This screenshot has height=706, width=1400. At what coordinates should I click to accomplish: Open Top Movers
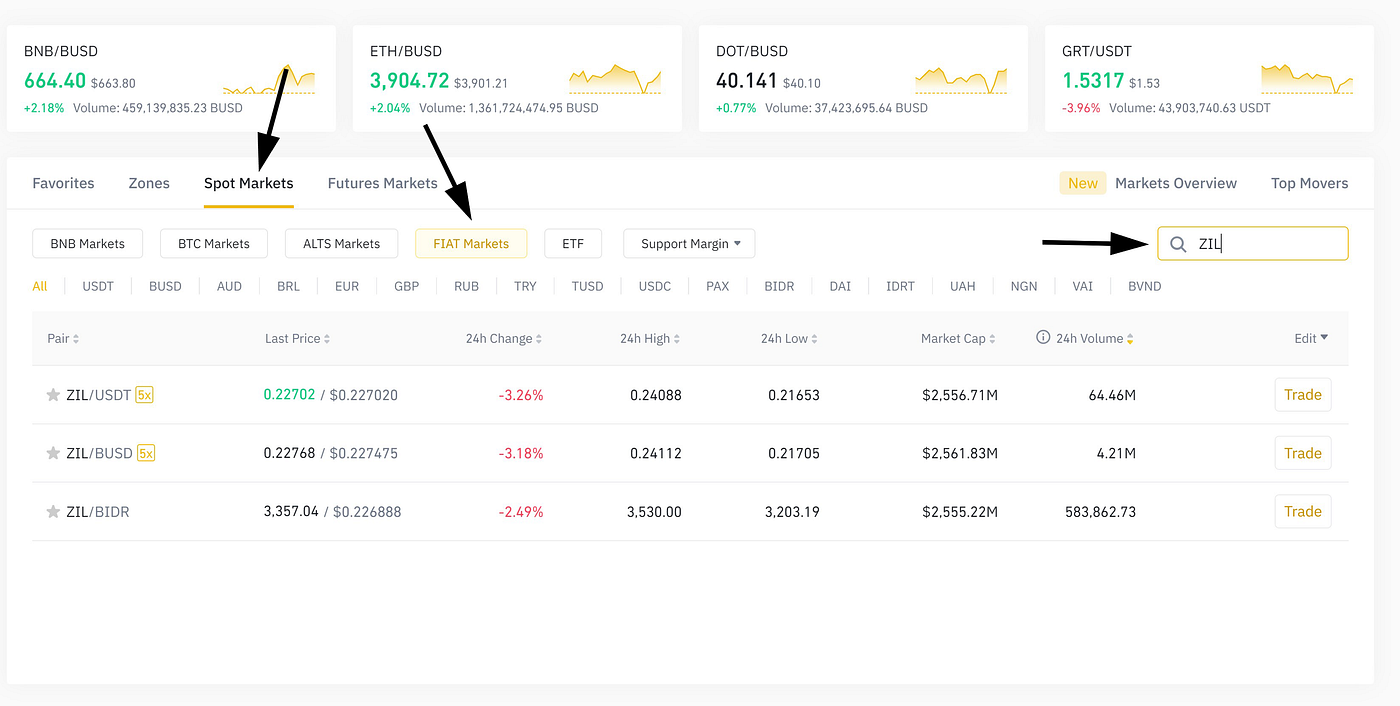(x=1309, y=183)
